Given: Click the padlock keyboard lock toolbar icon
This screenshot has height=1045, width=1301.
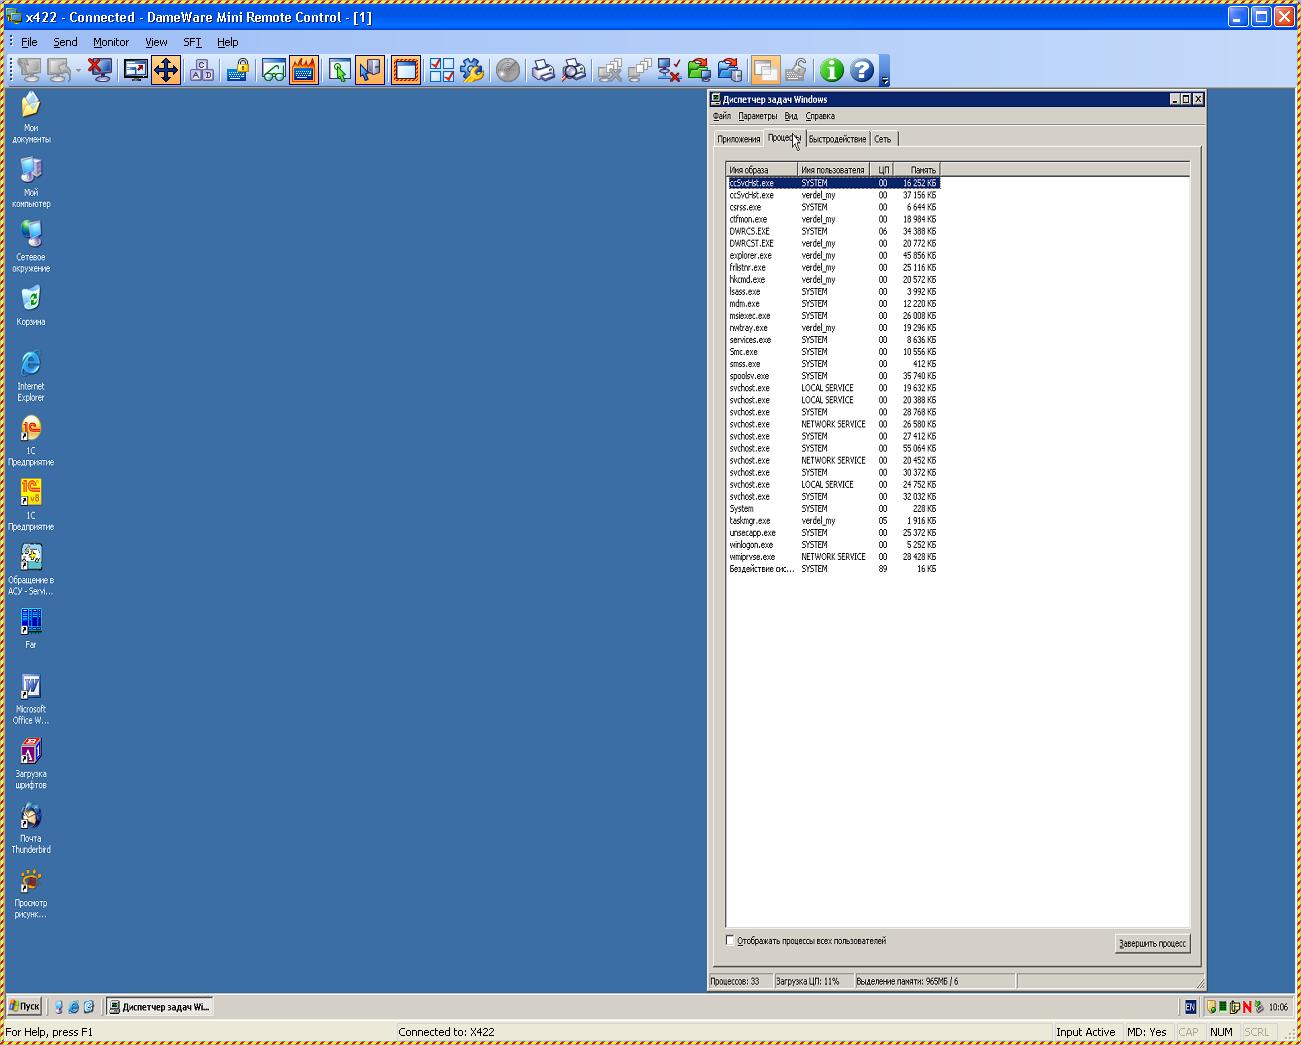Looking at the screenshot, I should (238, 70).
